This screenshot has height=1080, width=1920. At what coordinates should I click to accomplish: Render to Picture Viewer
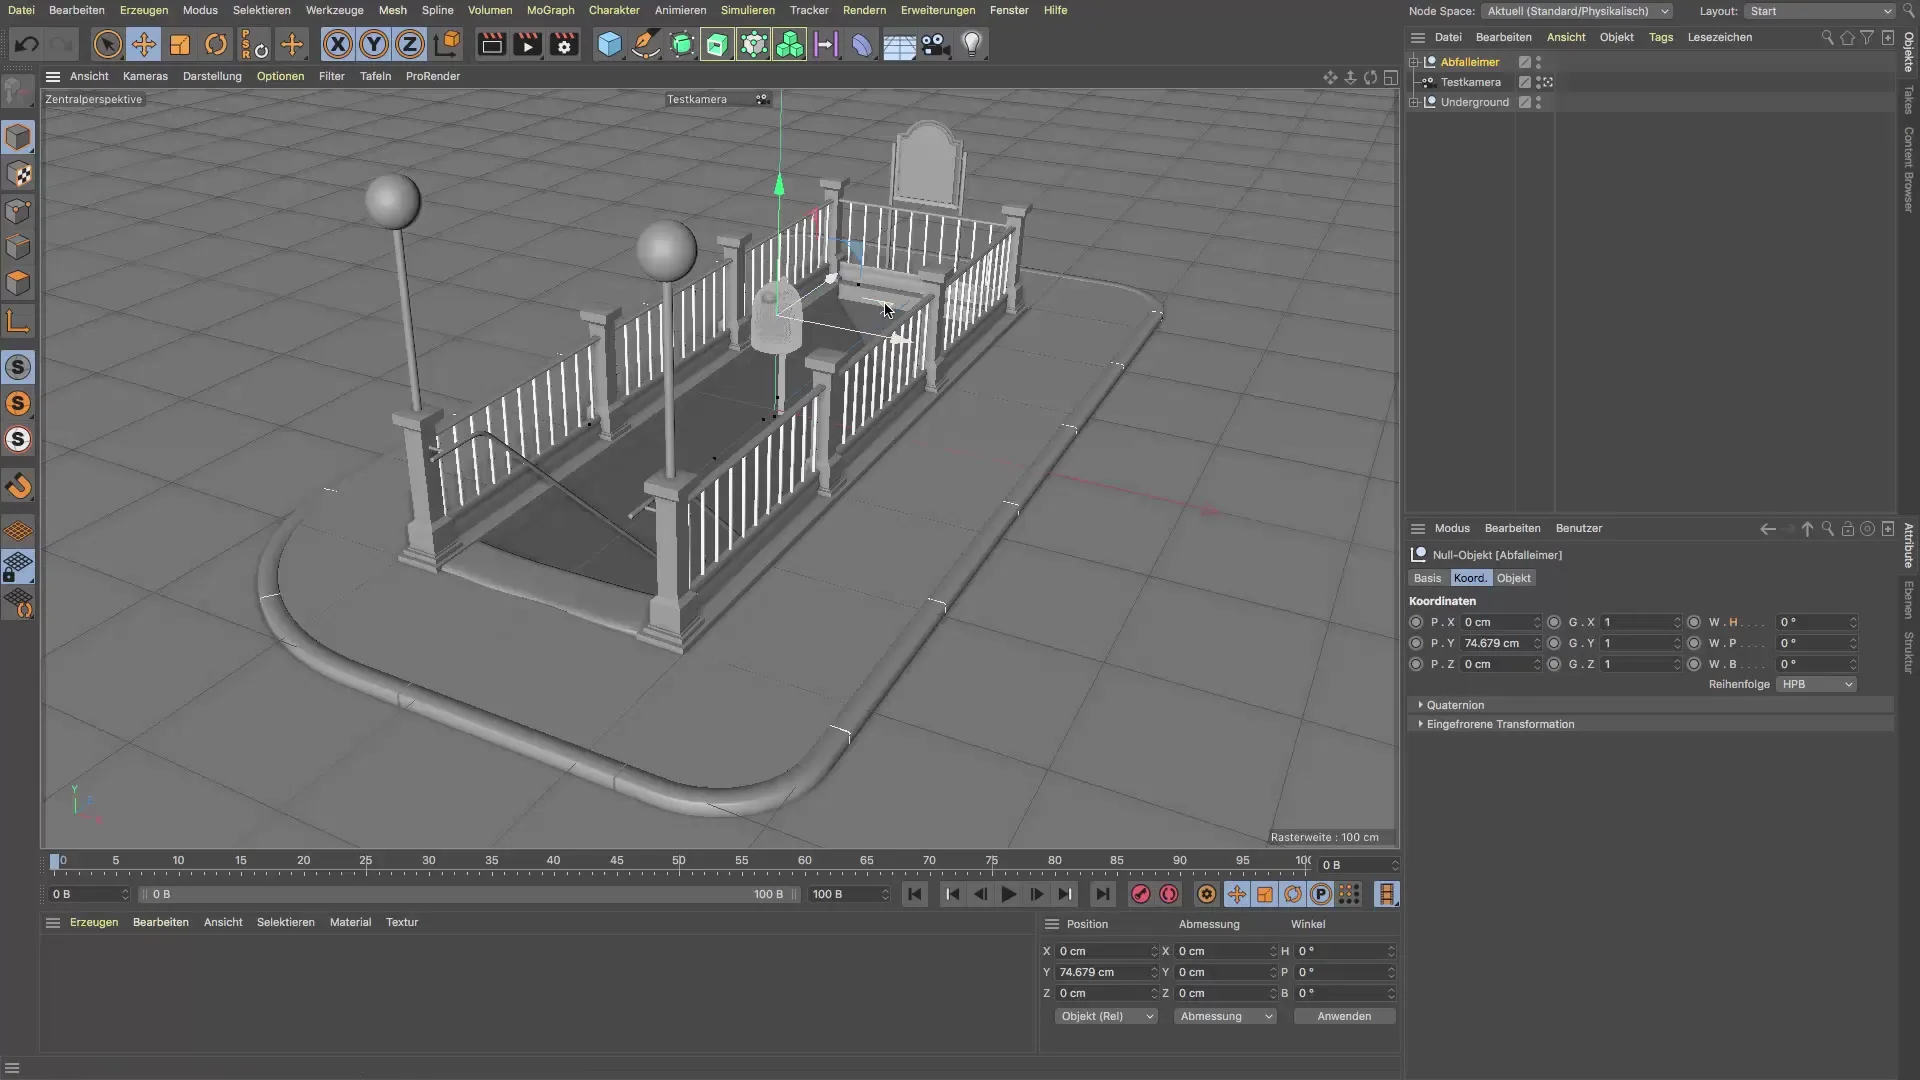tap(527, 44)
